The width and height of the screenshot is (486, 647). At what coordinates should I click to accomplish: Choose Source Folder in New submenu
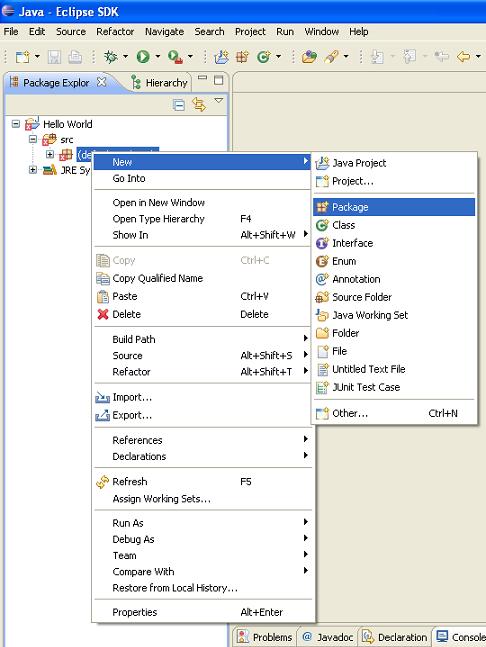pos(394,297)
